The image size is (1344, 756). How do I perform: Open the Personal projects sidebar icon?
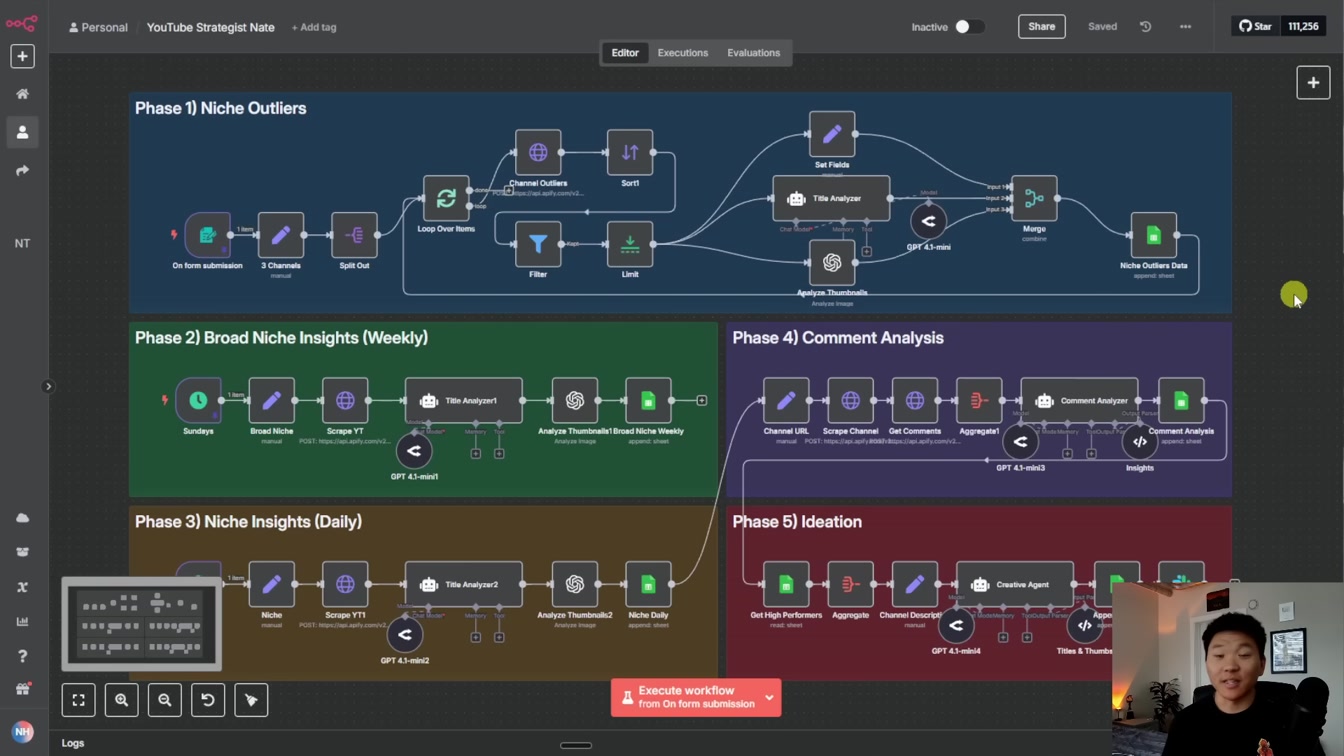pyautogui.click(x=22, y=132)
